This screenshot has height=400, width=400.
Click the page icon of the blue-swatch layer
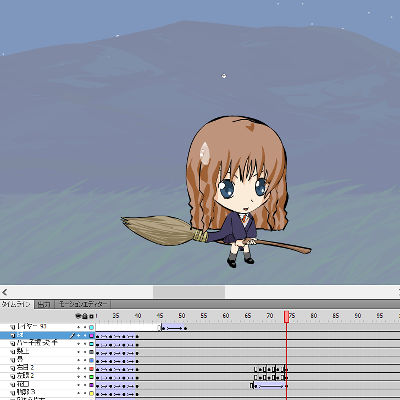click(13, 360)
